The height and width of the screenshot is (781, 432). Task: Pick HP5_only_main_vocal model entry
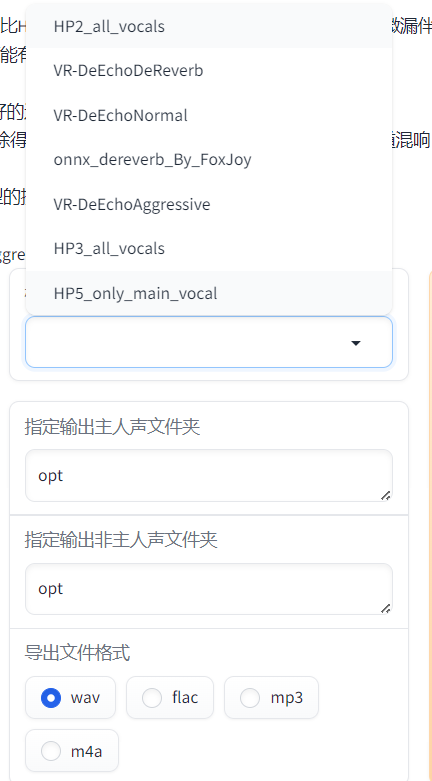209,293
